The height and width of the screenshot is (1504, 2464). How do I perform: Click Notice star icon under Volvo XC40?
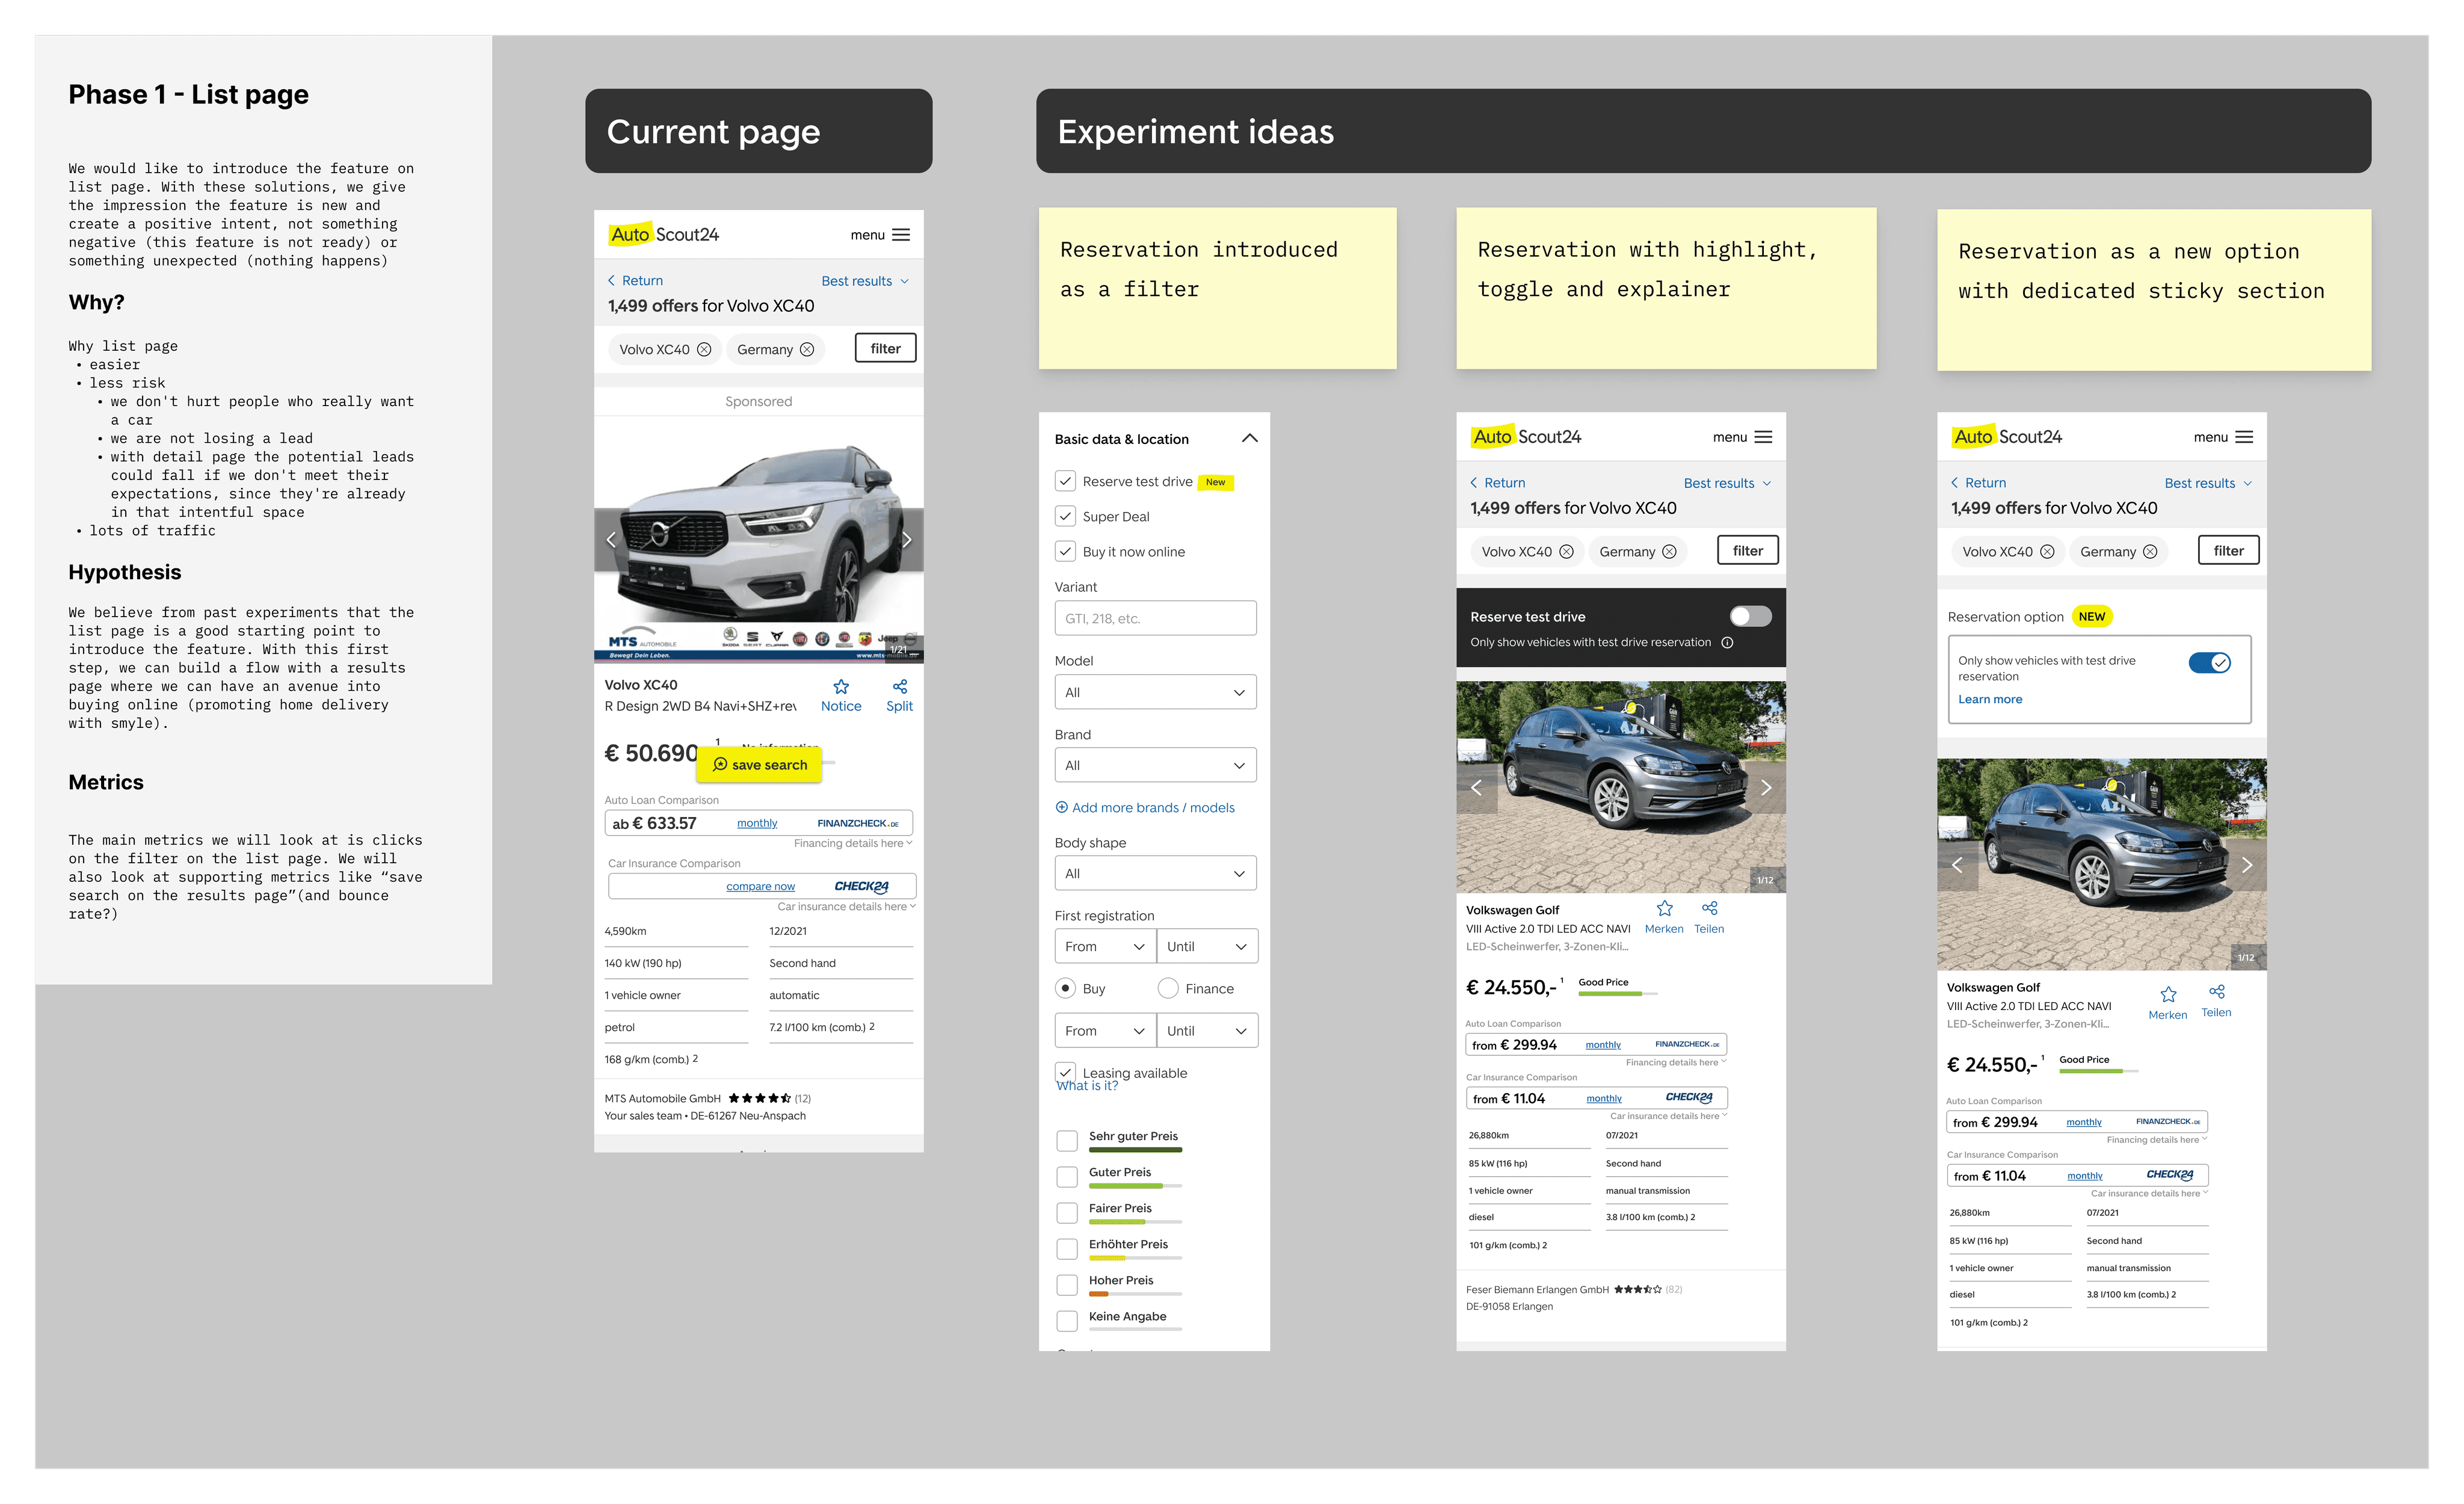[841, 687]
